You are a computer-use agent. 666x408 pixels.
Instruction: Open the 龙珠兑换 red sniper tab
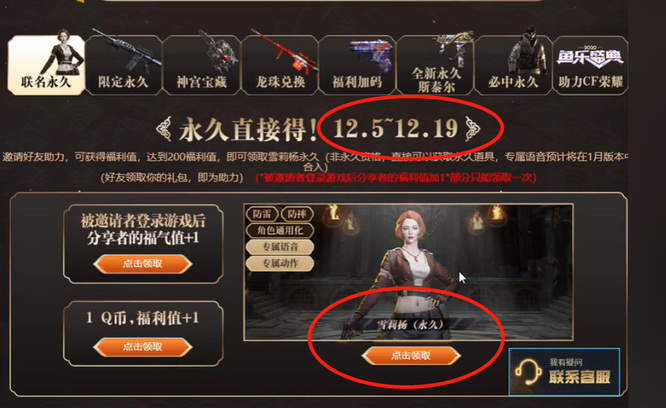[x=280, y=65]
